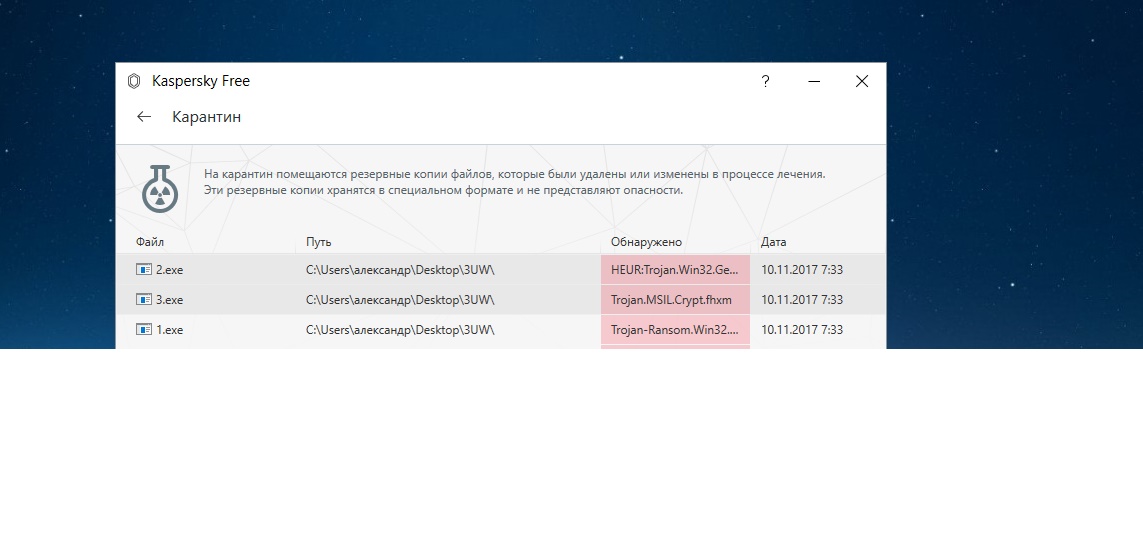Select the 2.exe file name
The height and width of the screenshot is (540, 1143).
(169, 270)
